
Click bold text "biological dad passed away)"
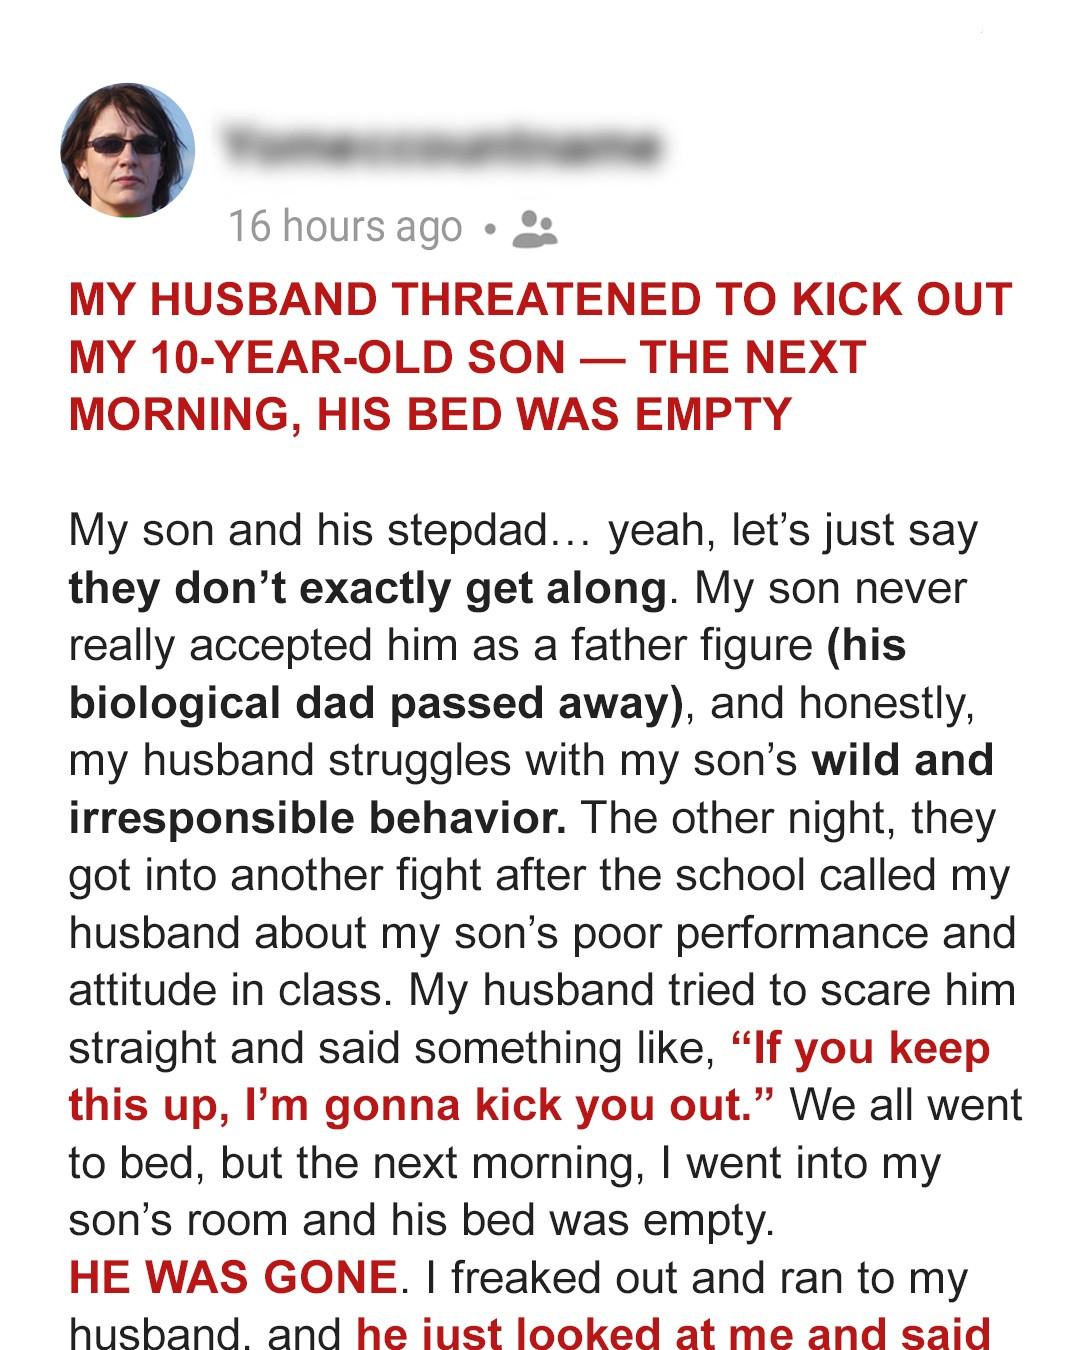point(375,704)
